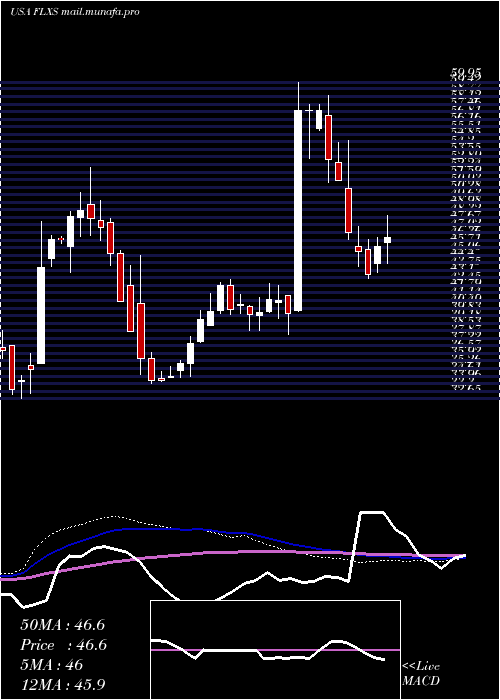This screenshot has width=500, height=700.
Task: Click the '5MA : 46' reading
Action: 52,665
